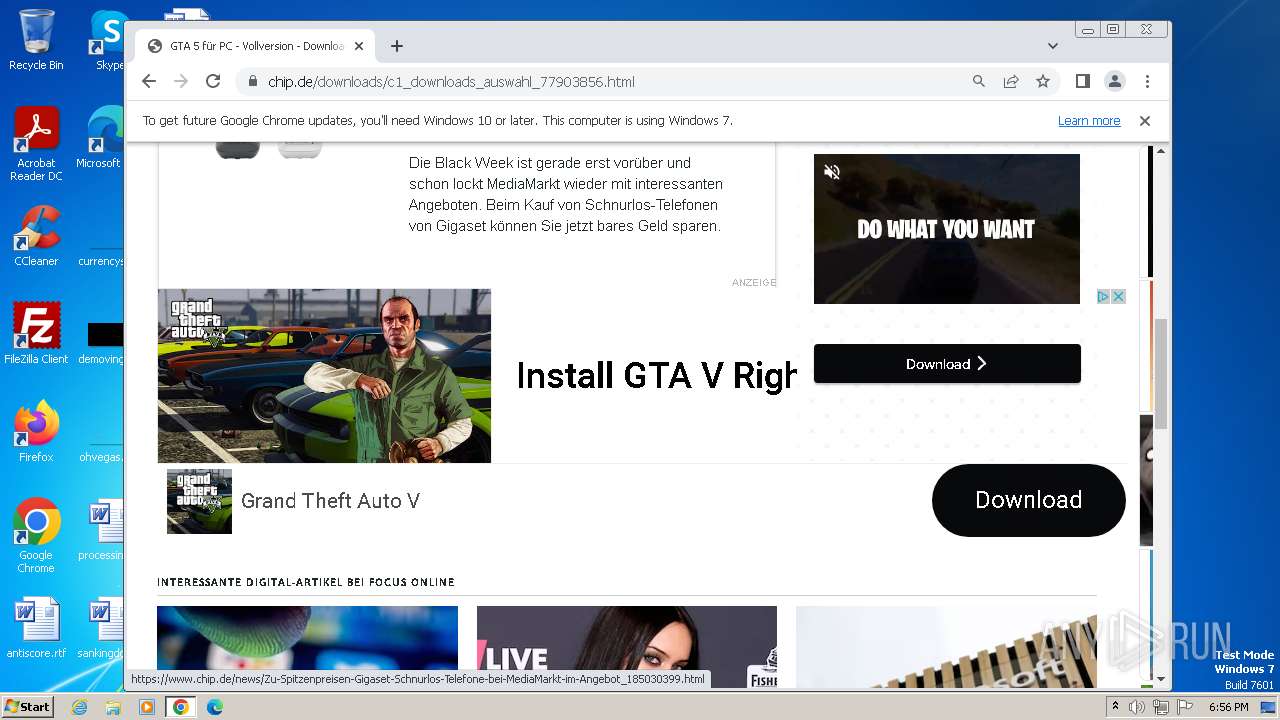Launch Internet Explorer from taskbar
1280x720 pixels.
(79, 707)
